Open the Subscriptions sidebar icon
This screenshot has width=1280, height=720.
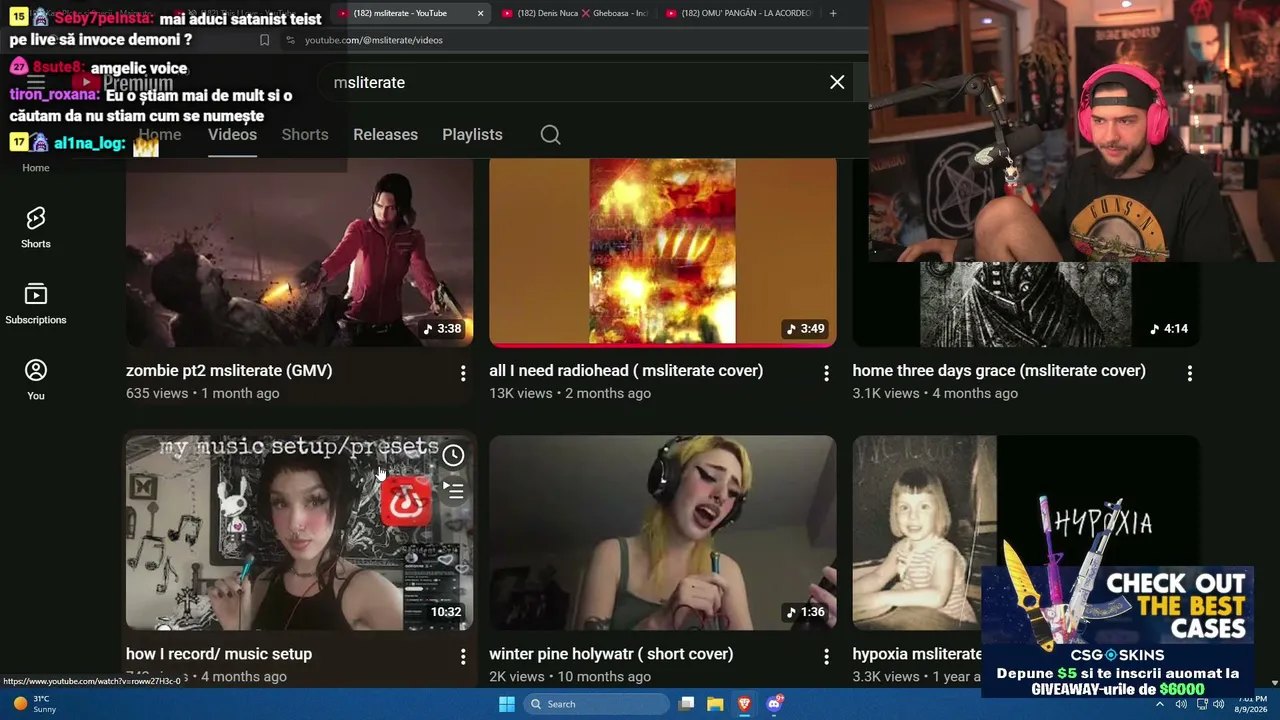pos(36,303)
